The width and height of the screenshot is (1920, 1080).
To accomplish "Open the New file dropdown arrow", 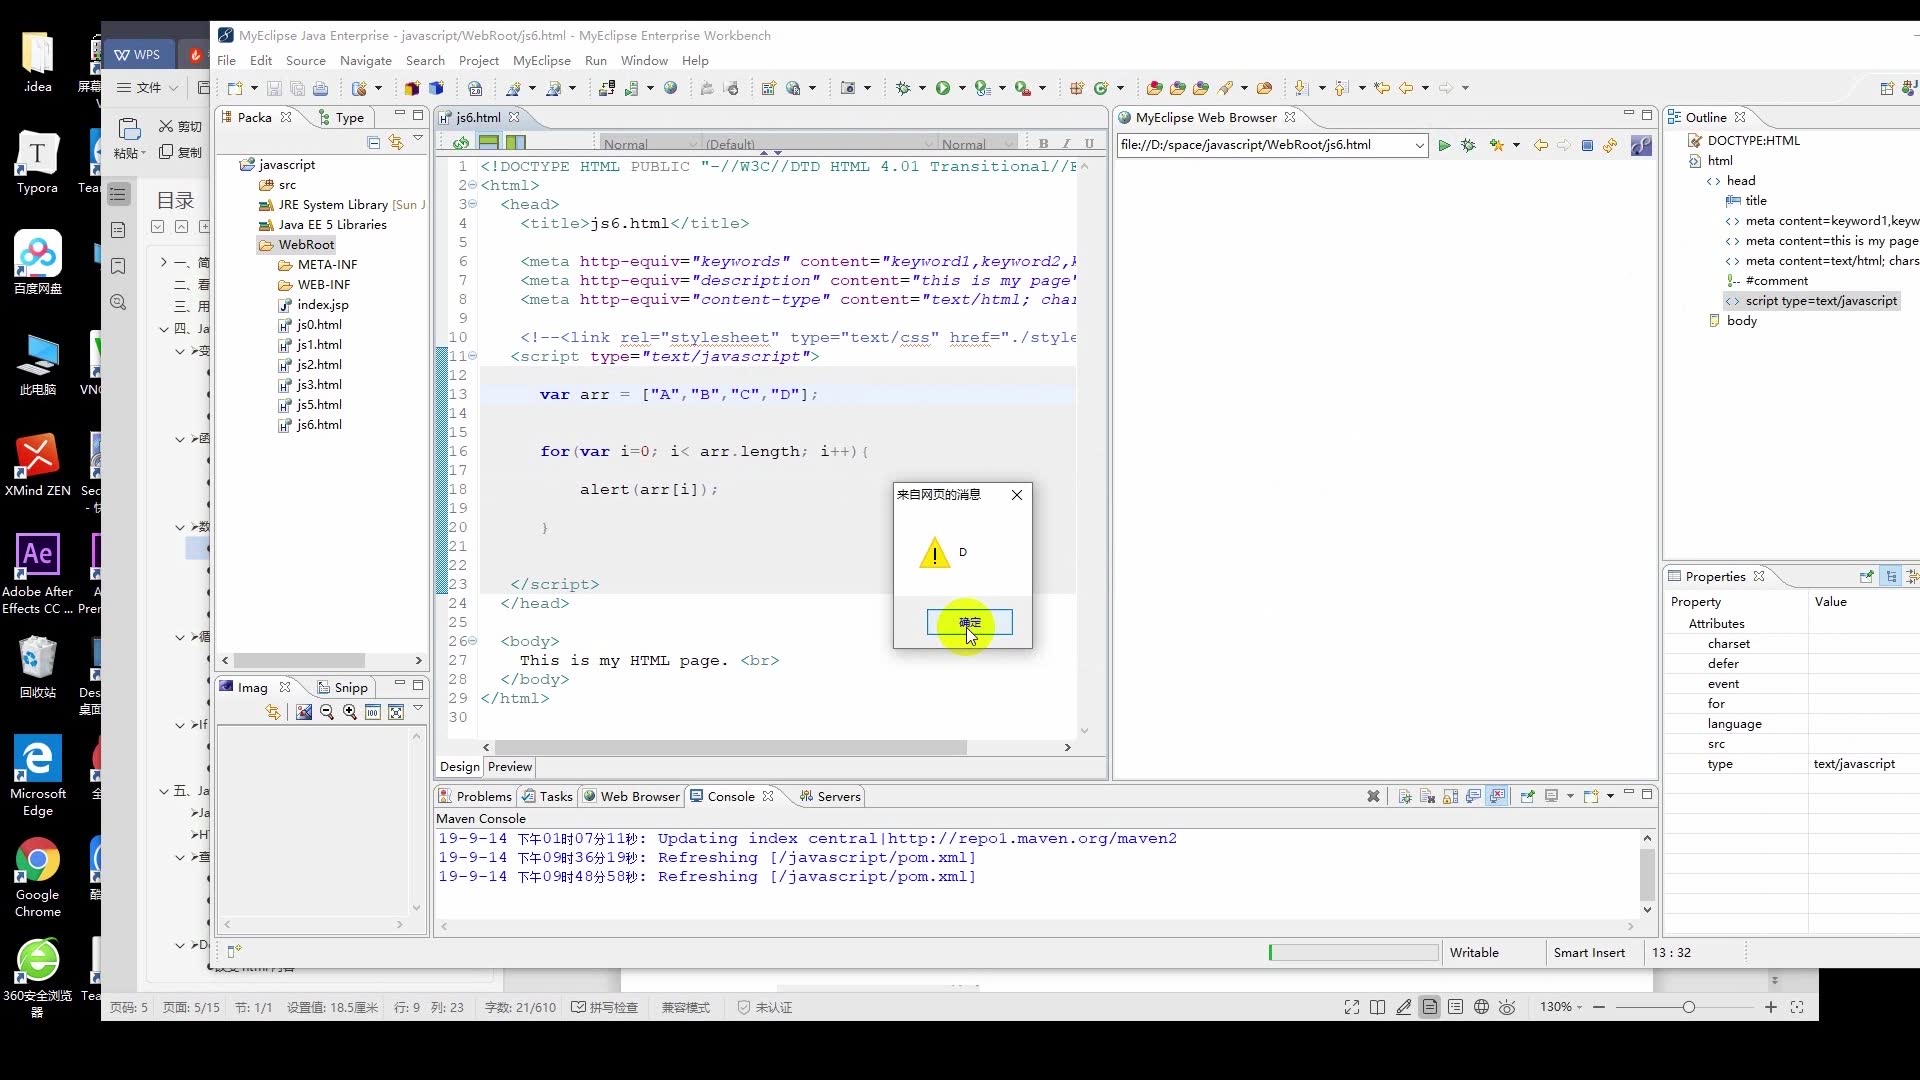I will tap(254, 88).
